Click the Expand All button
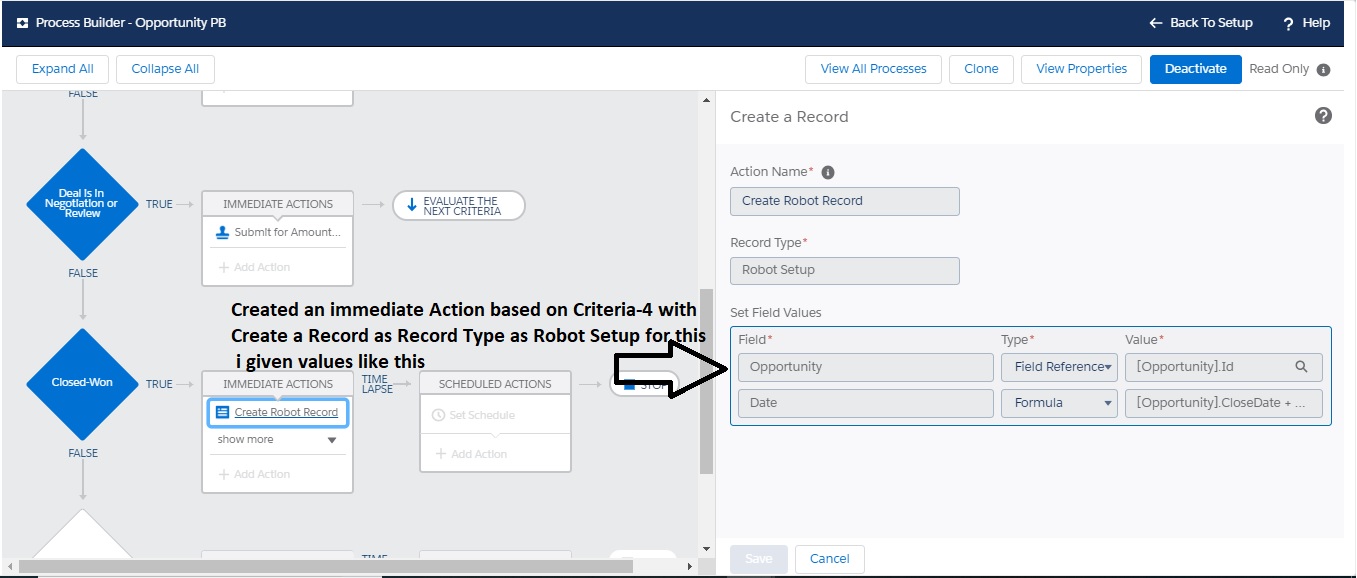 (x=62, y=69)
